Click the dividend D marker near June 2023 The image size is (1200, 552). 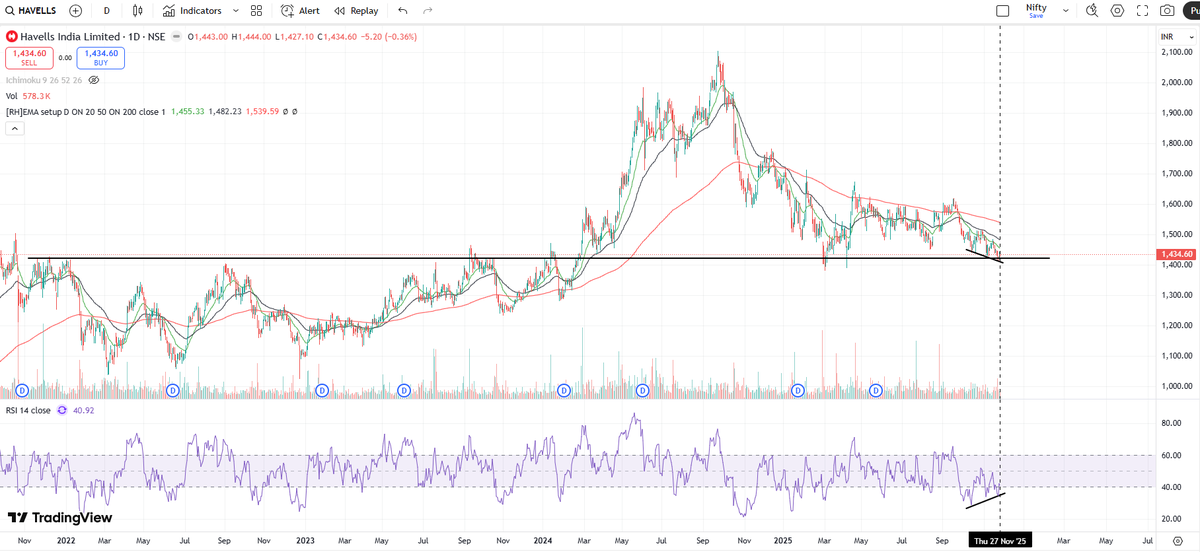click(403, 389)
